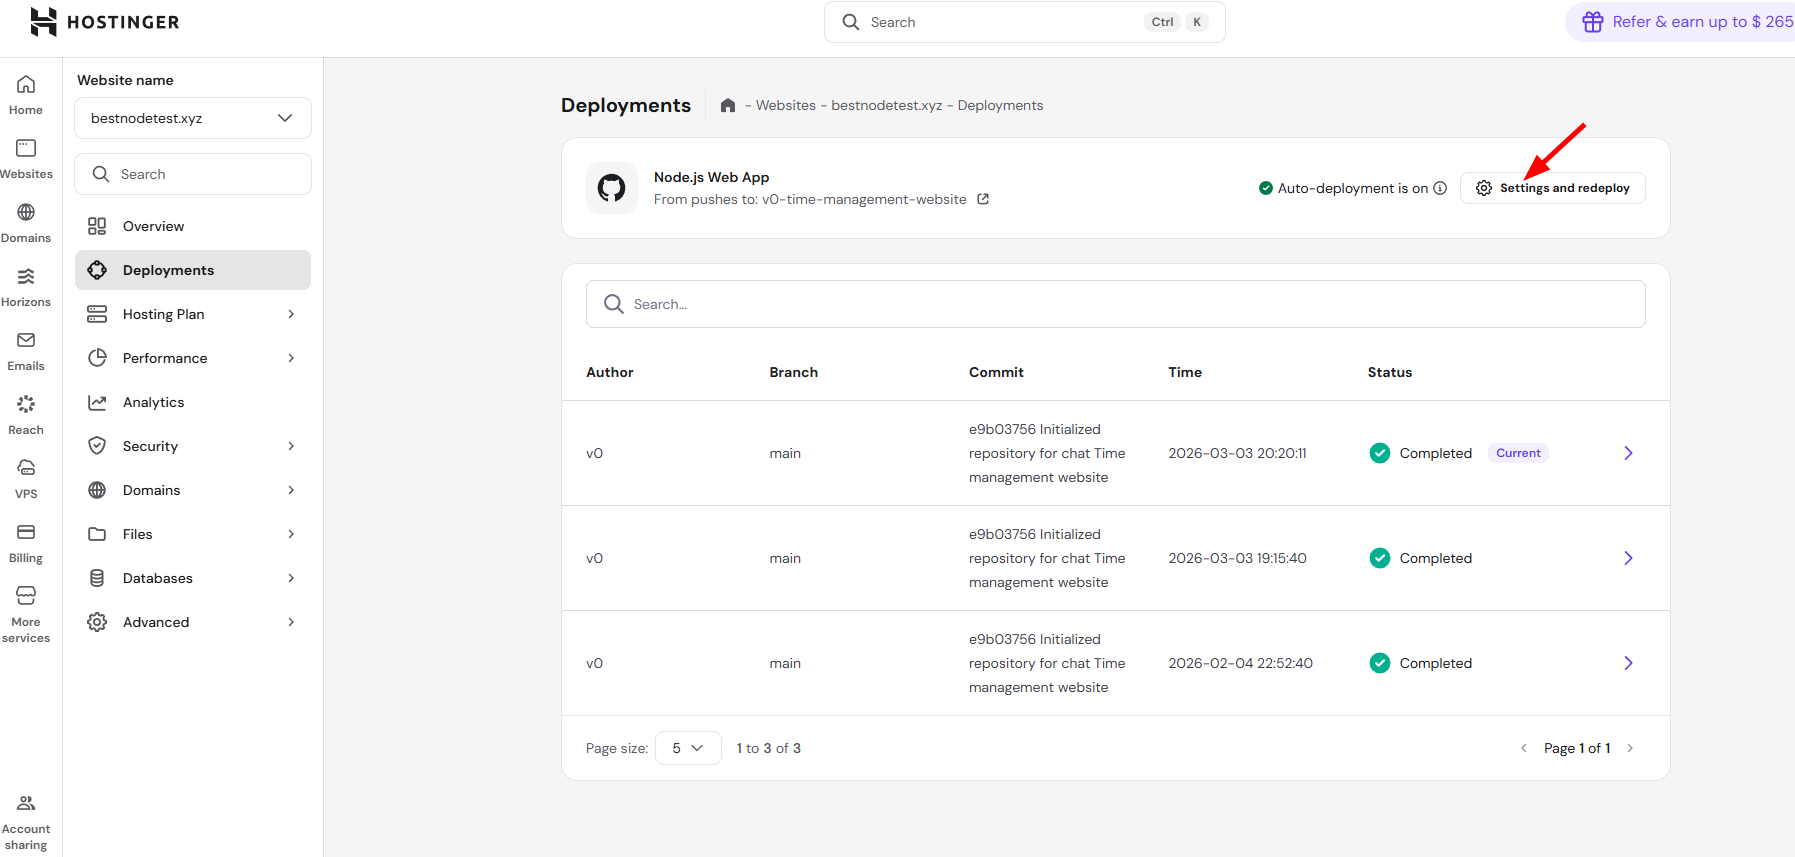Click Websites link in breadcrumb

pos(785,106)
